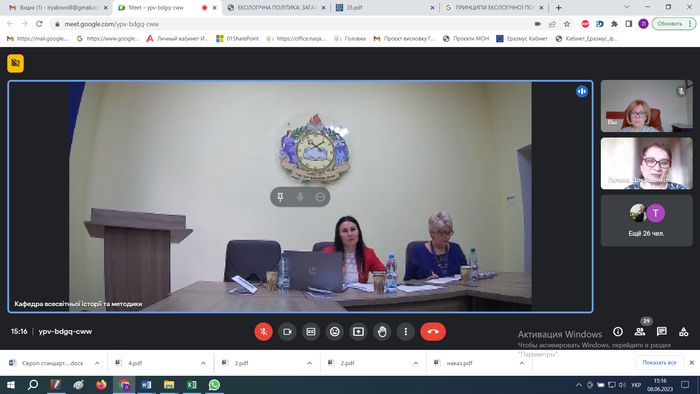Toggle the camera button in Meet
The image size is (700, 394).
coord(287,332)
